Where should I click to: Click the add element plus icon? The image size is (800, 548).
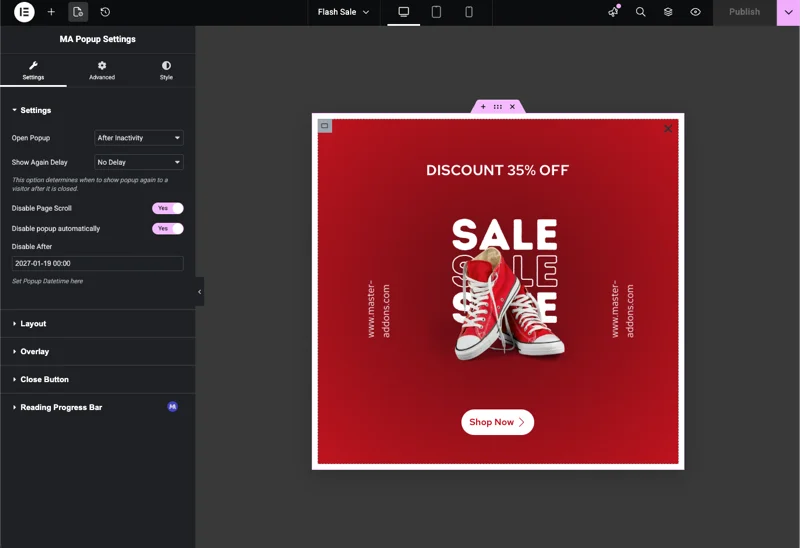(51, 12)
